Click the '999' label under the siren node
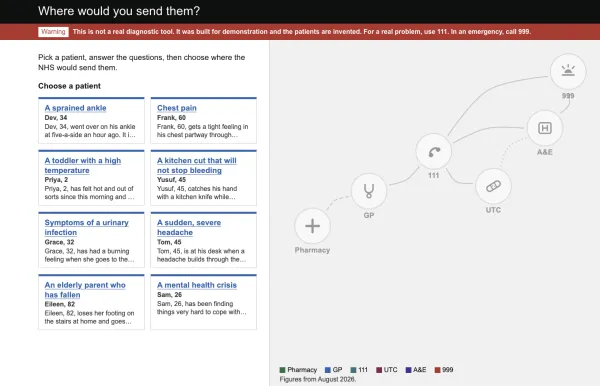The height and width of the screenshot is (386, 600). [x=568, y=96]
